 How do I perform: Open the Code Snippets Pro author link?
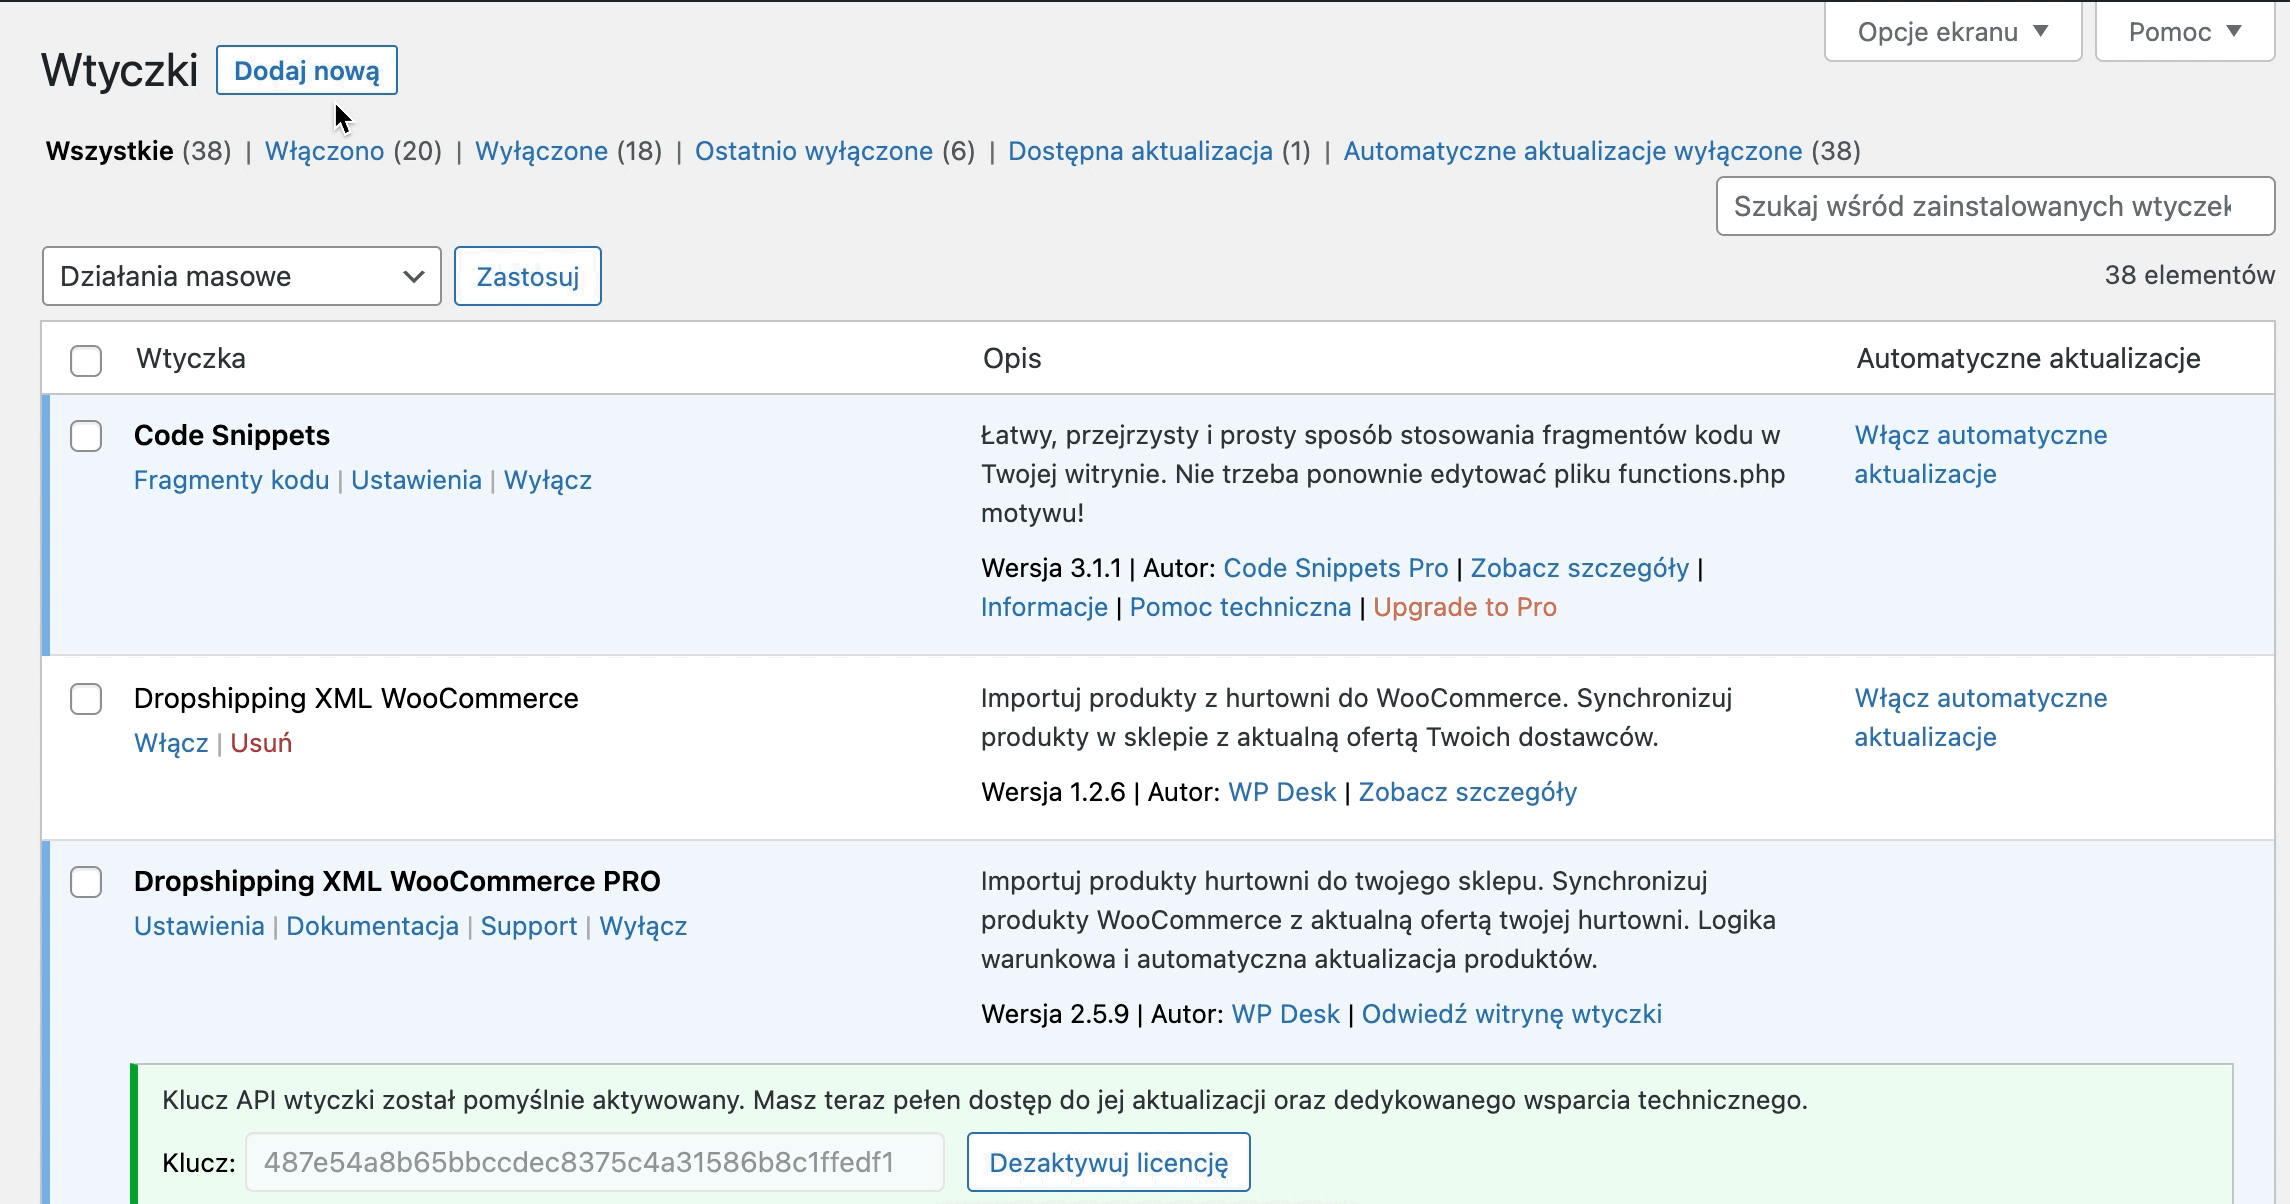point(1335,568)
